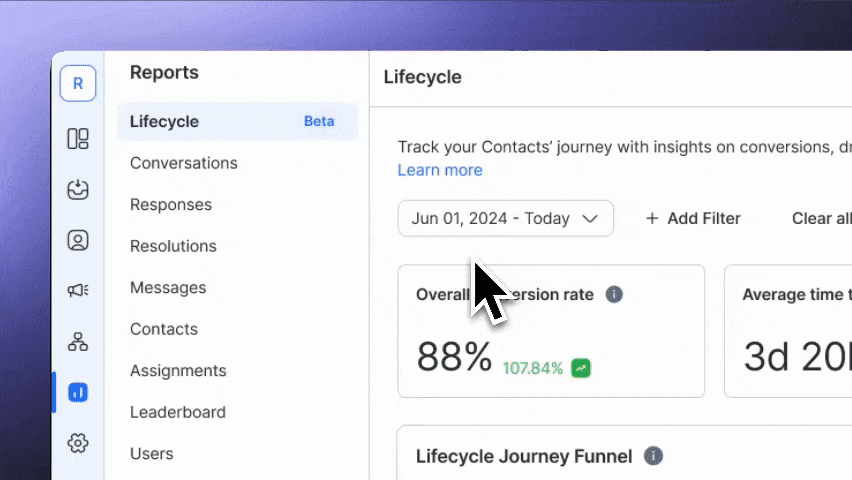Open the inbox icon in sidebar
This screenshot has height=480, width=852.
pos(78,190)
